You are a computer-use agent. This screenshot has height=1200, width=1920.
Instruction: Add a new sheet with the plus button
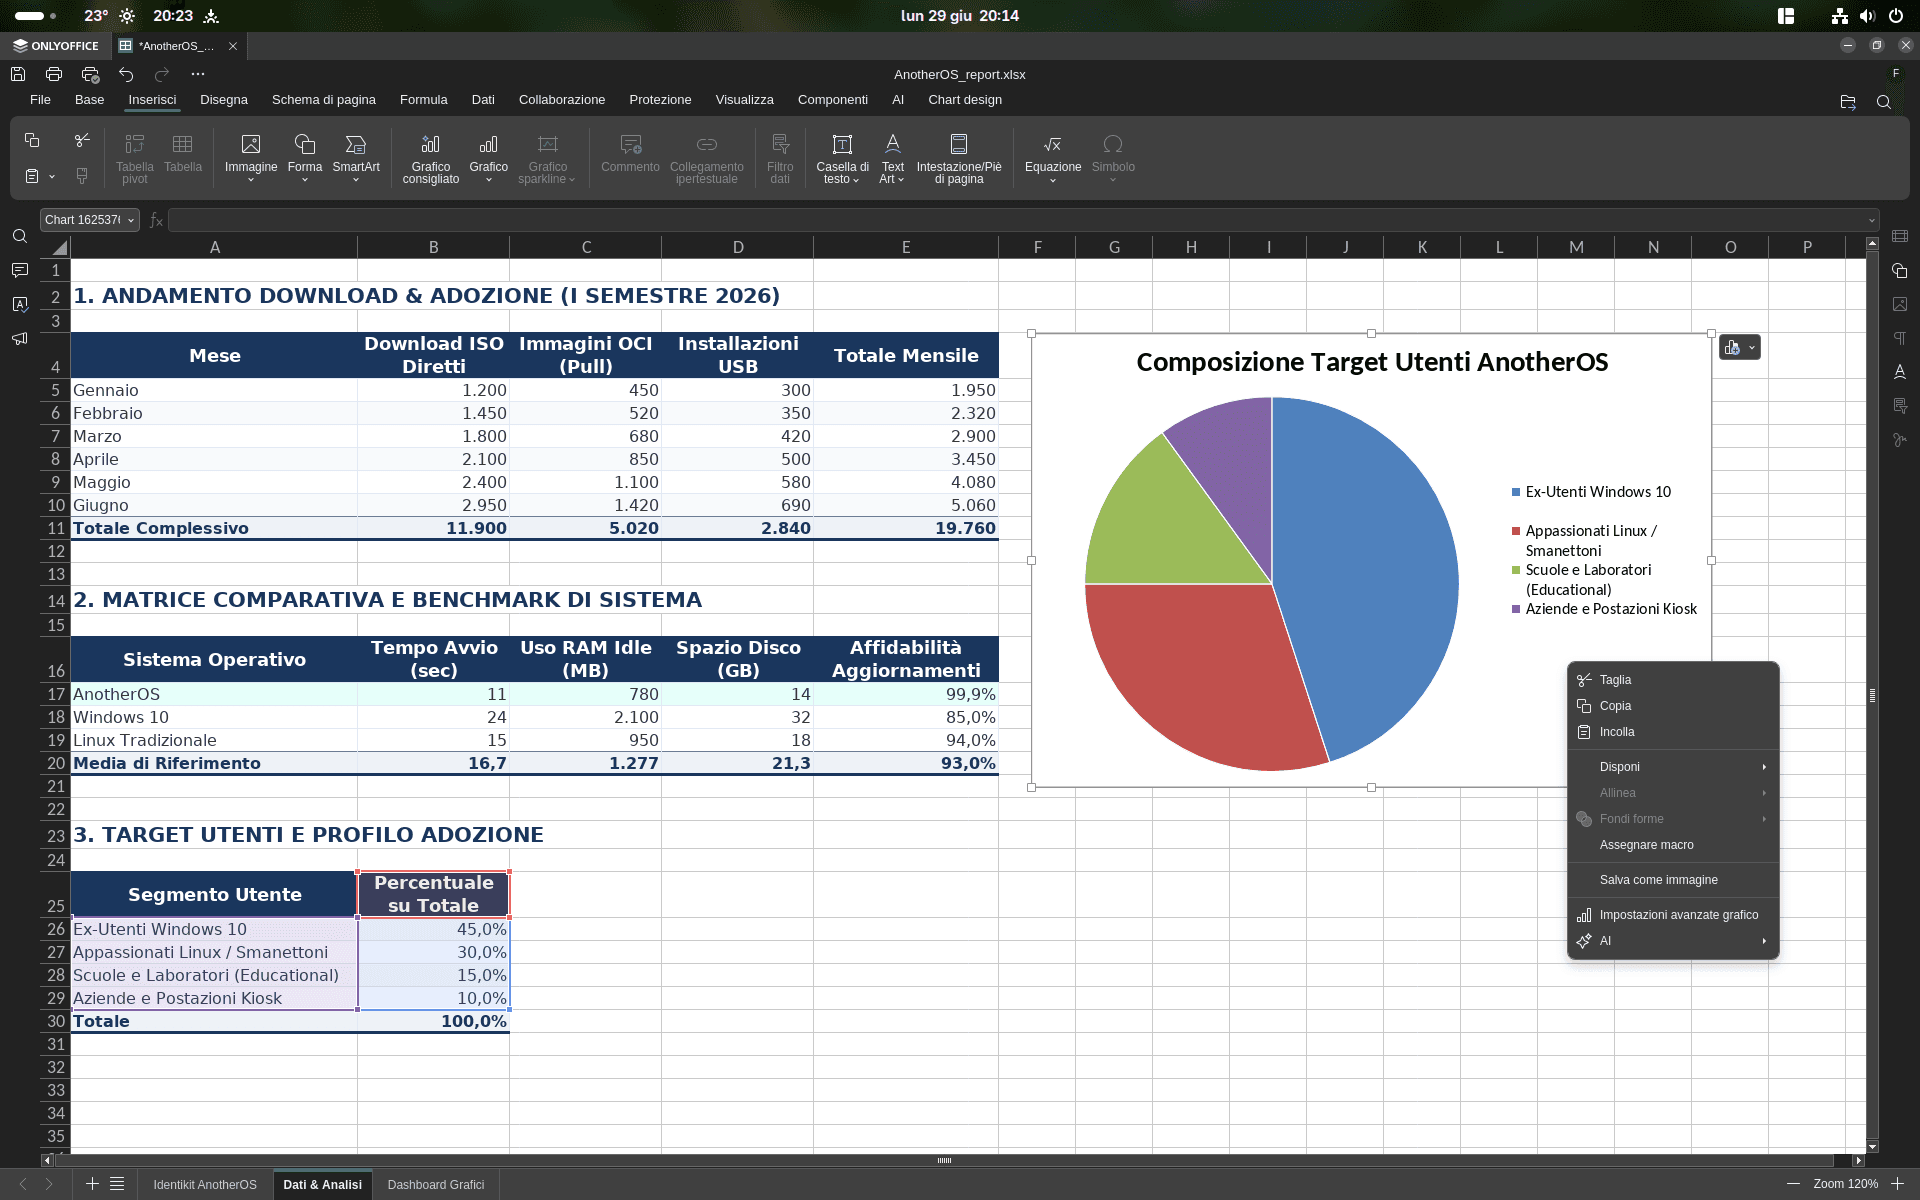coord(92,1184)
